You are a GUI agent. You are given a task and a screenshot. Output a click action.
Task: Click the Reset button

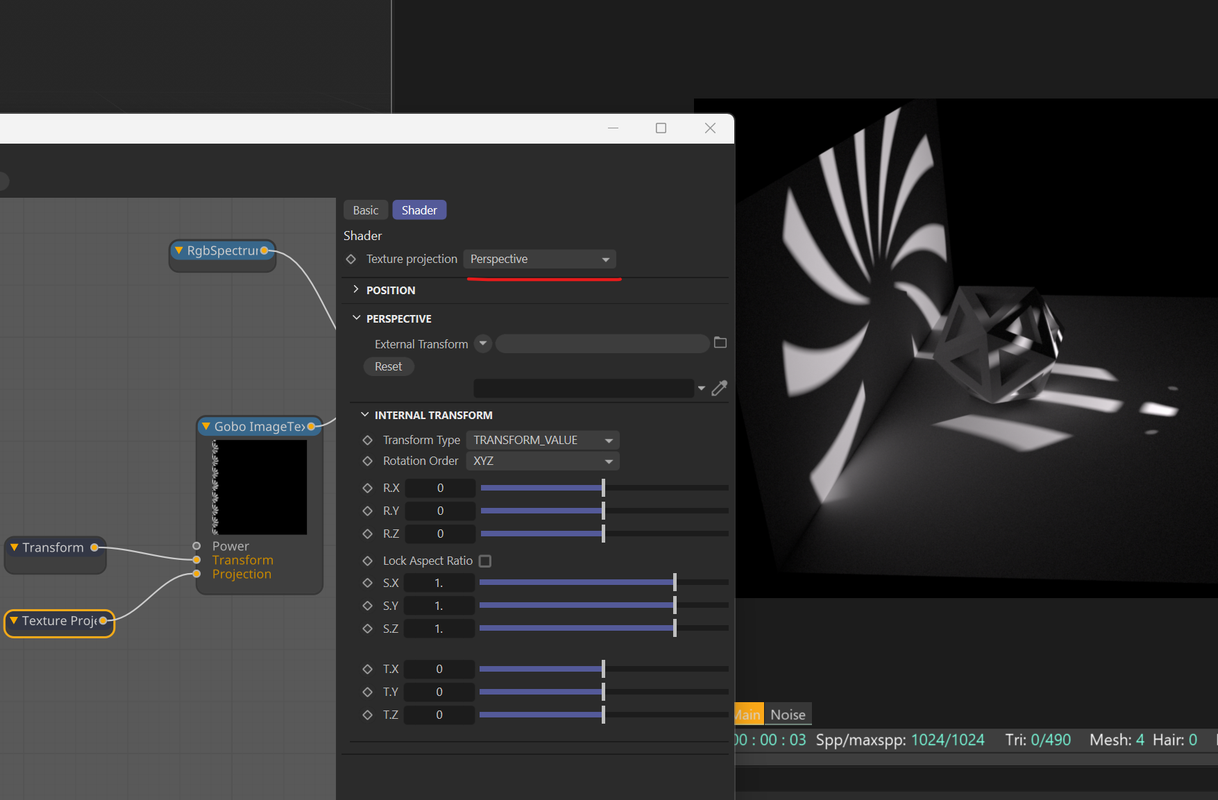click(x=388, y=366)
